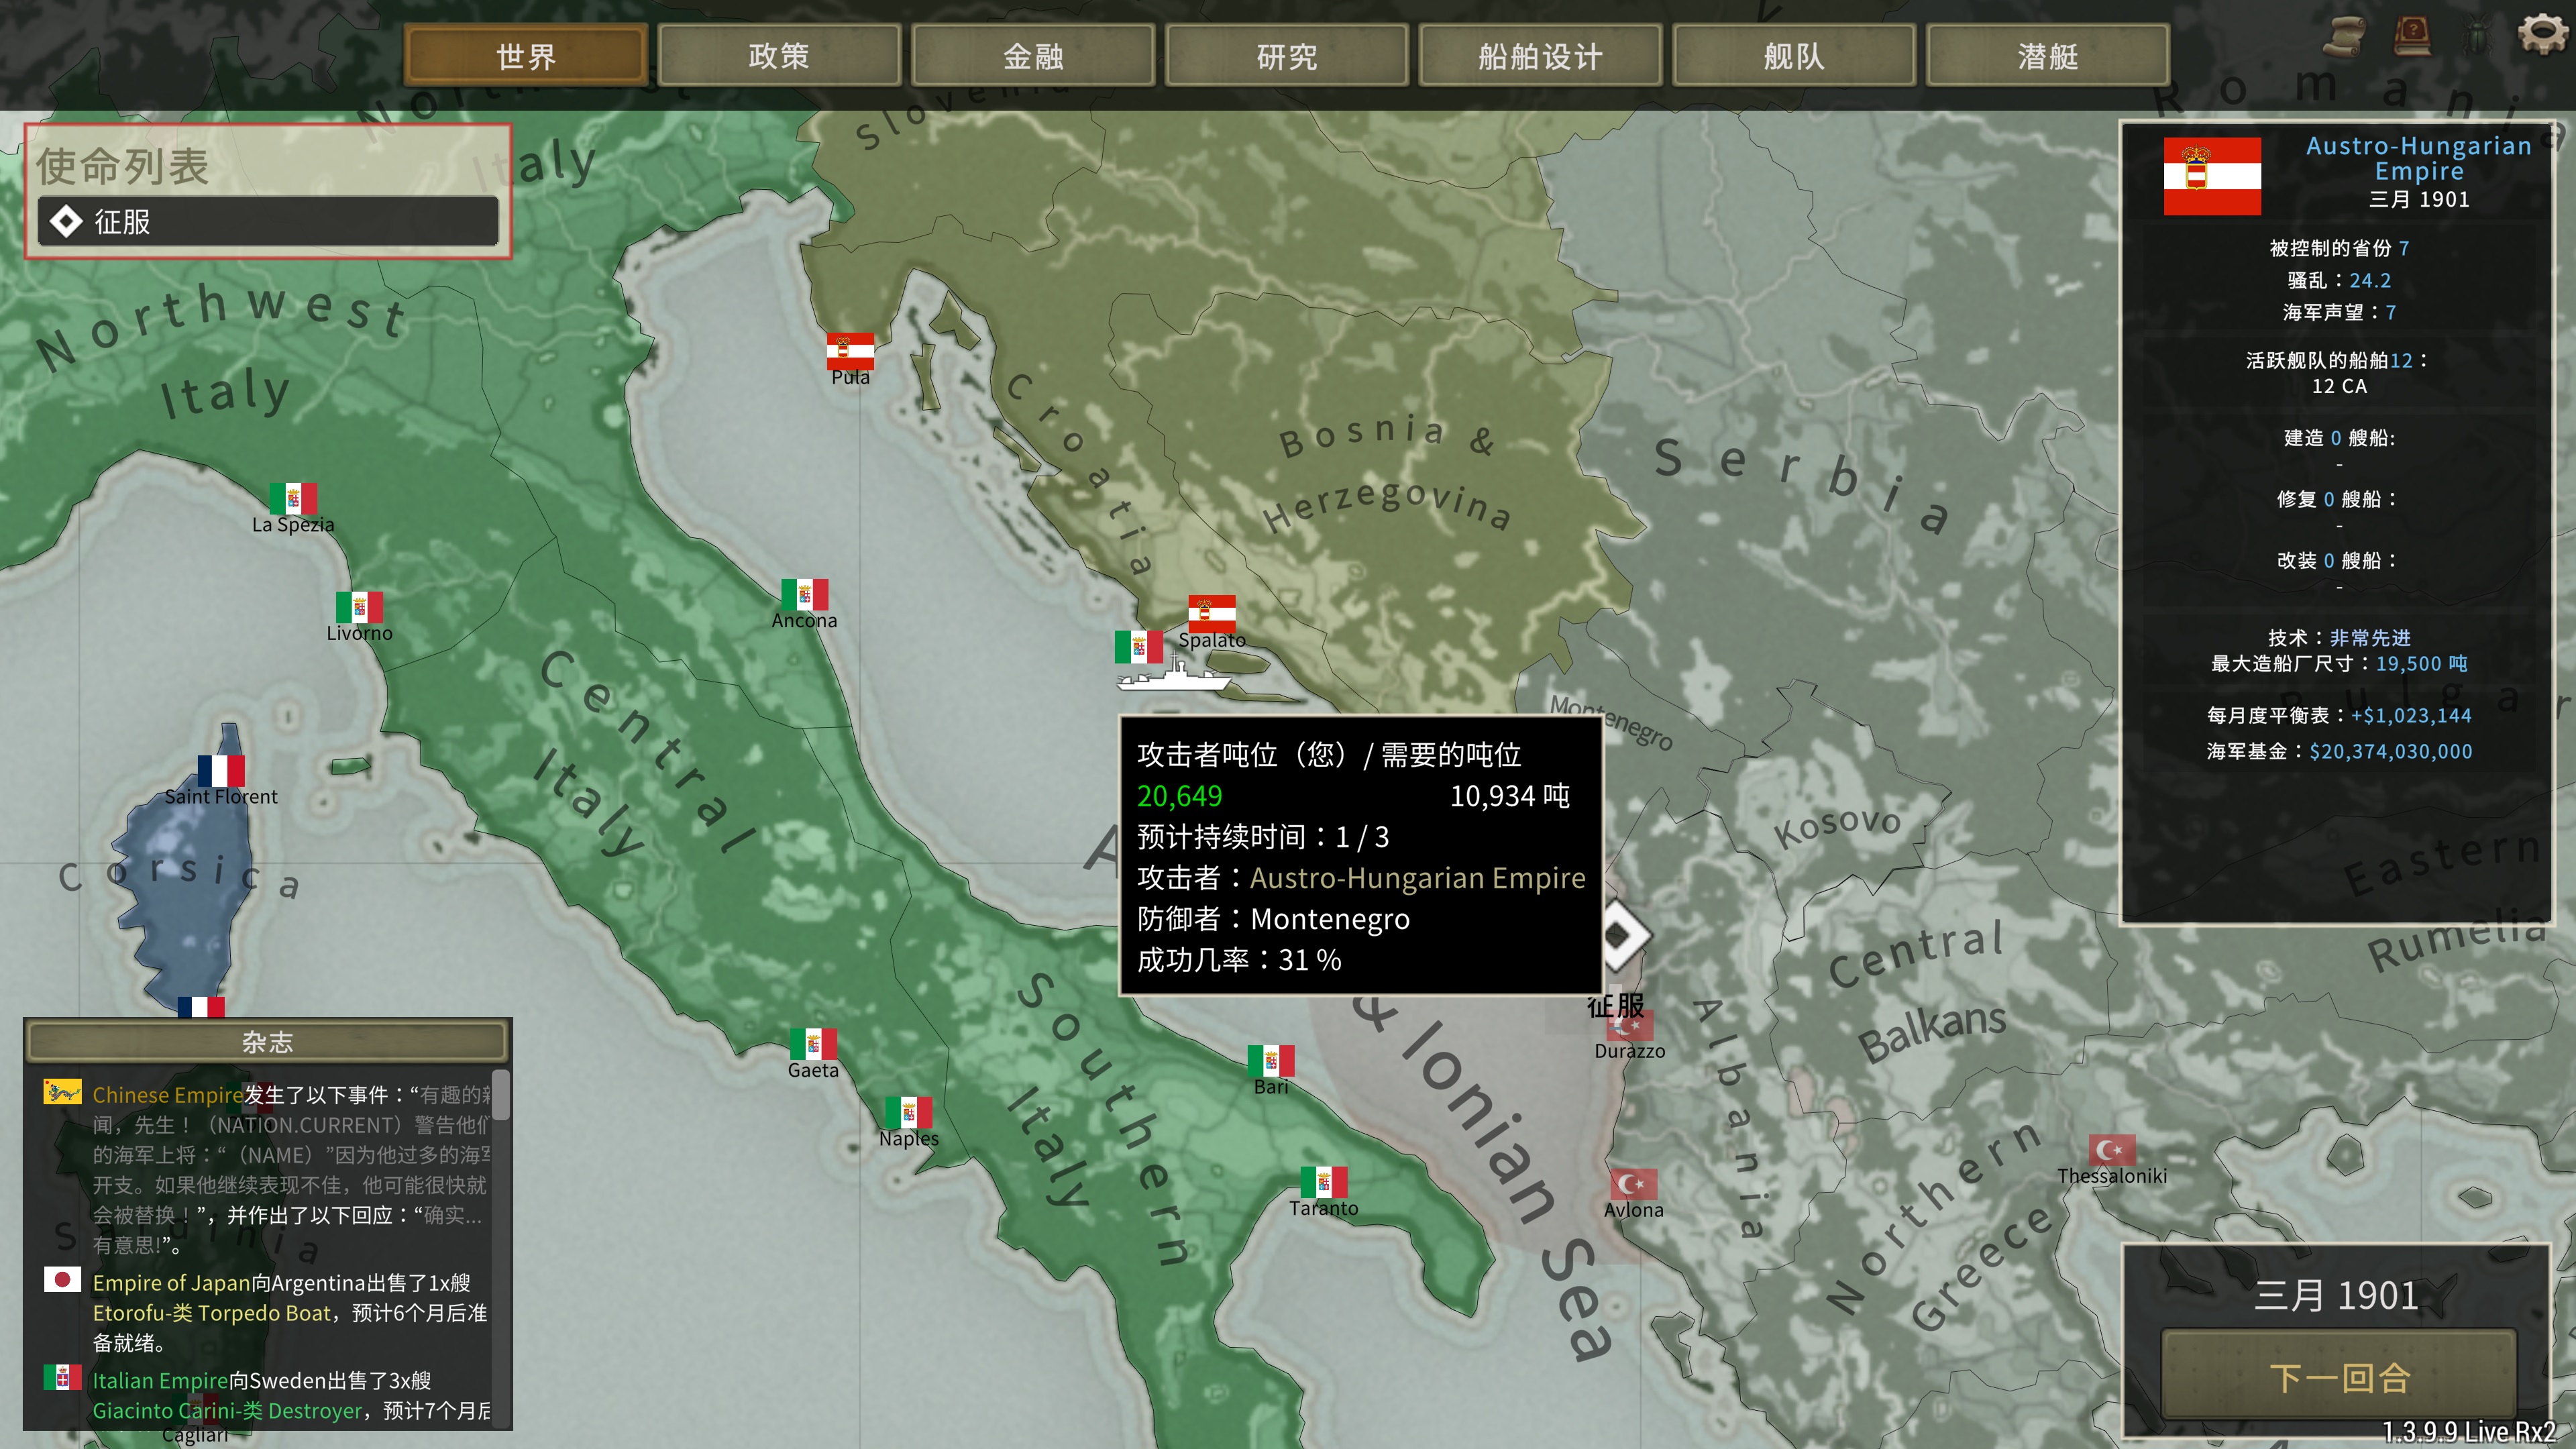Select the Durazzo port flag
The width and height of the screenshot is (2576, 1449).
[x=1630, y=1026]
